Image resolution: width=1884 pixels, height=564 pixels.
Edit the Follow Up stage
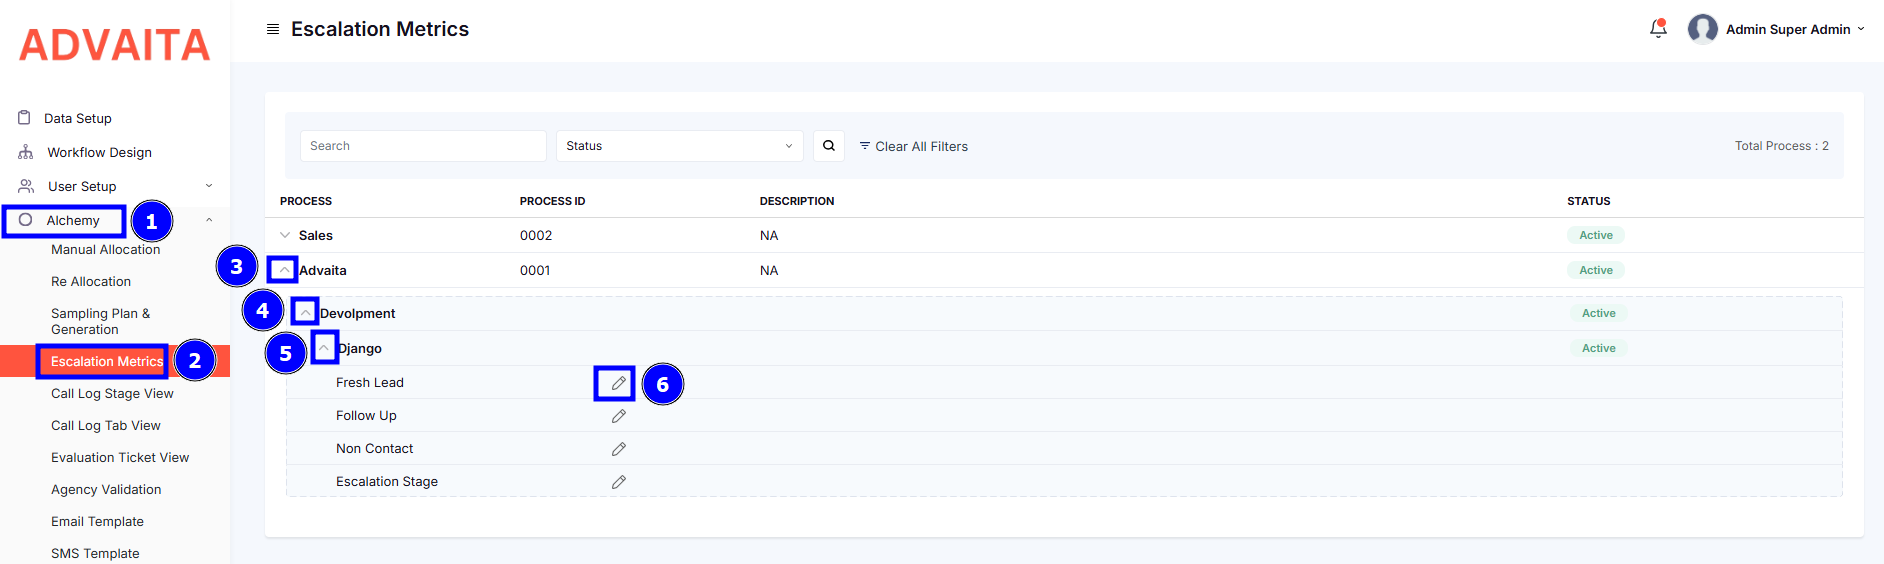click(x=619, y=416)
